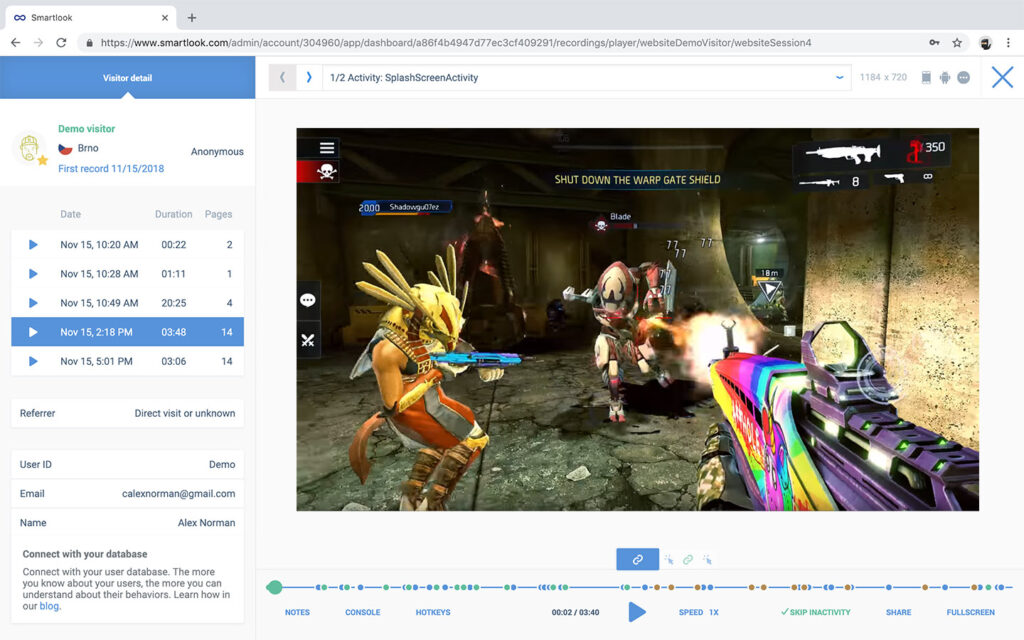Open the in-game hamburger menu
Image resolution: width=1024 pixels, height=640 pixels.
(327, 148)
